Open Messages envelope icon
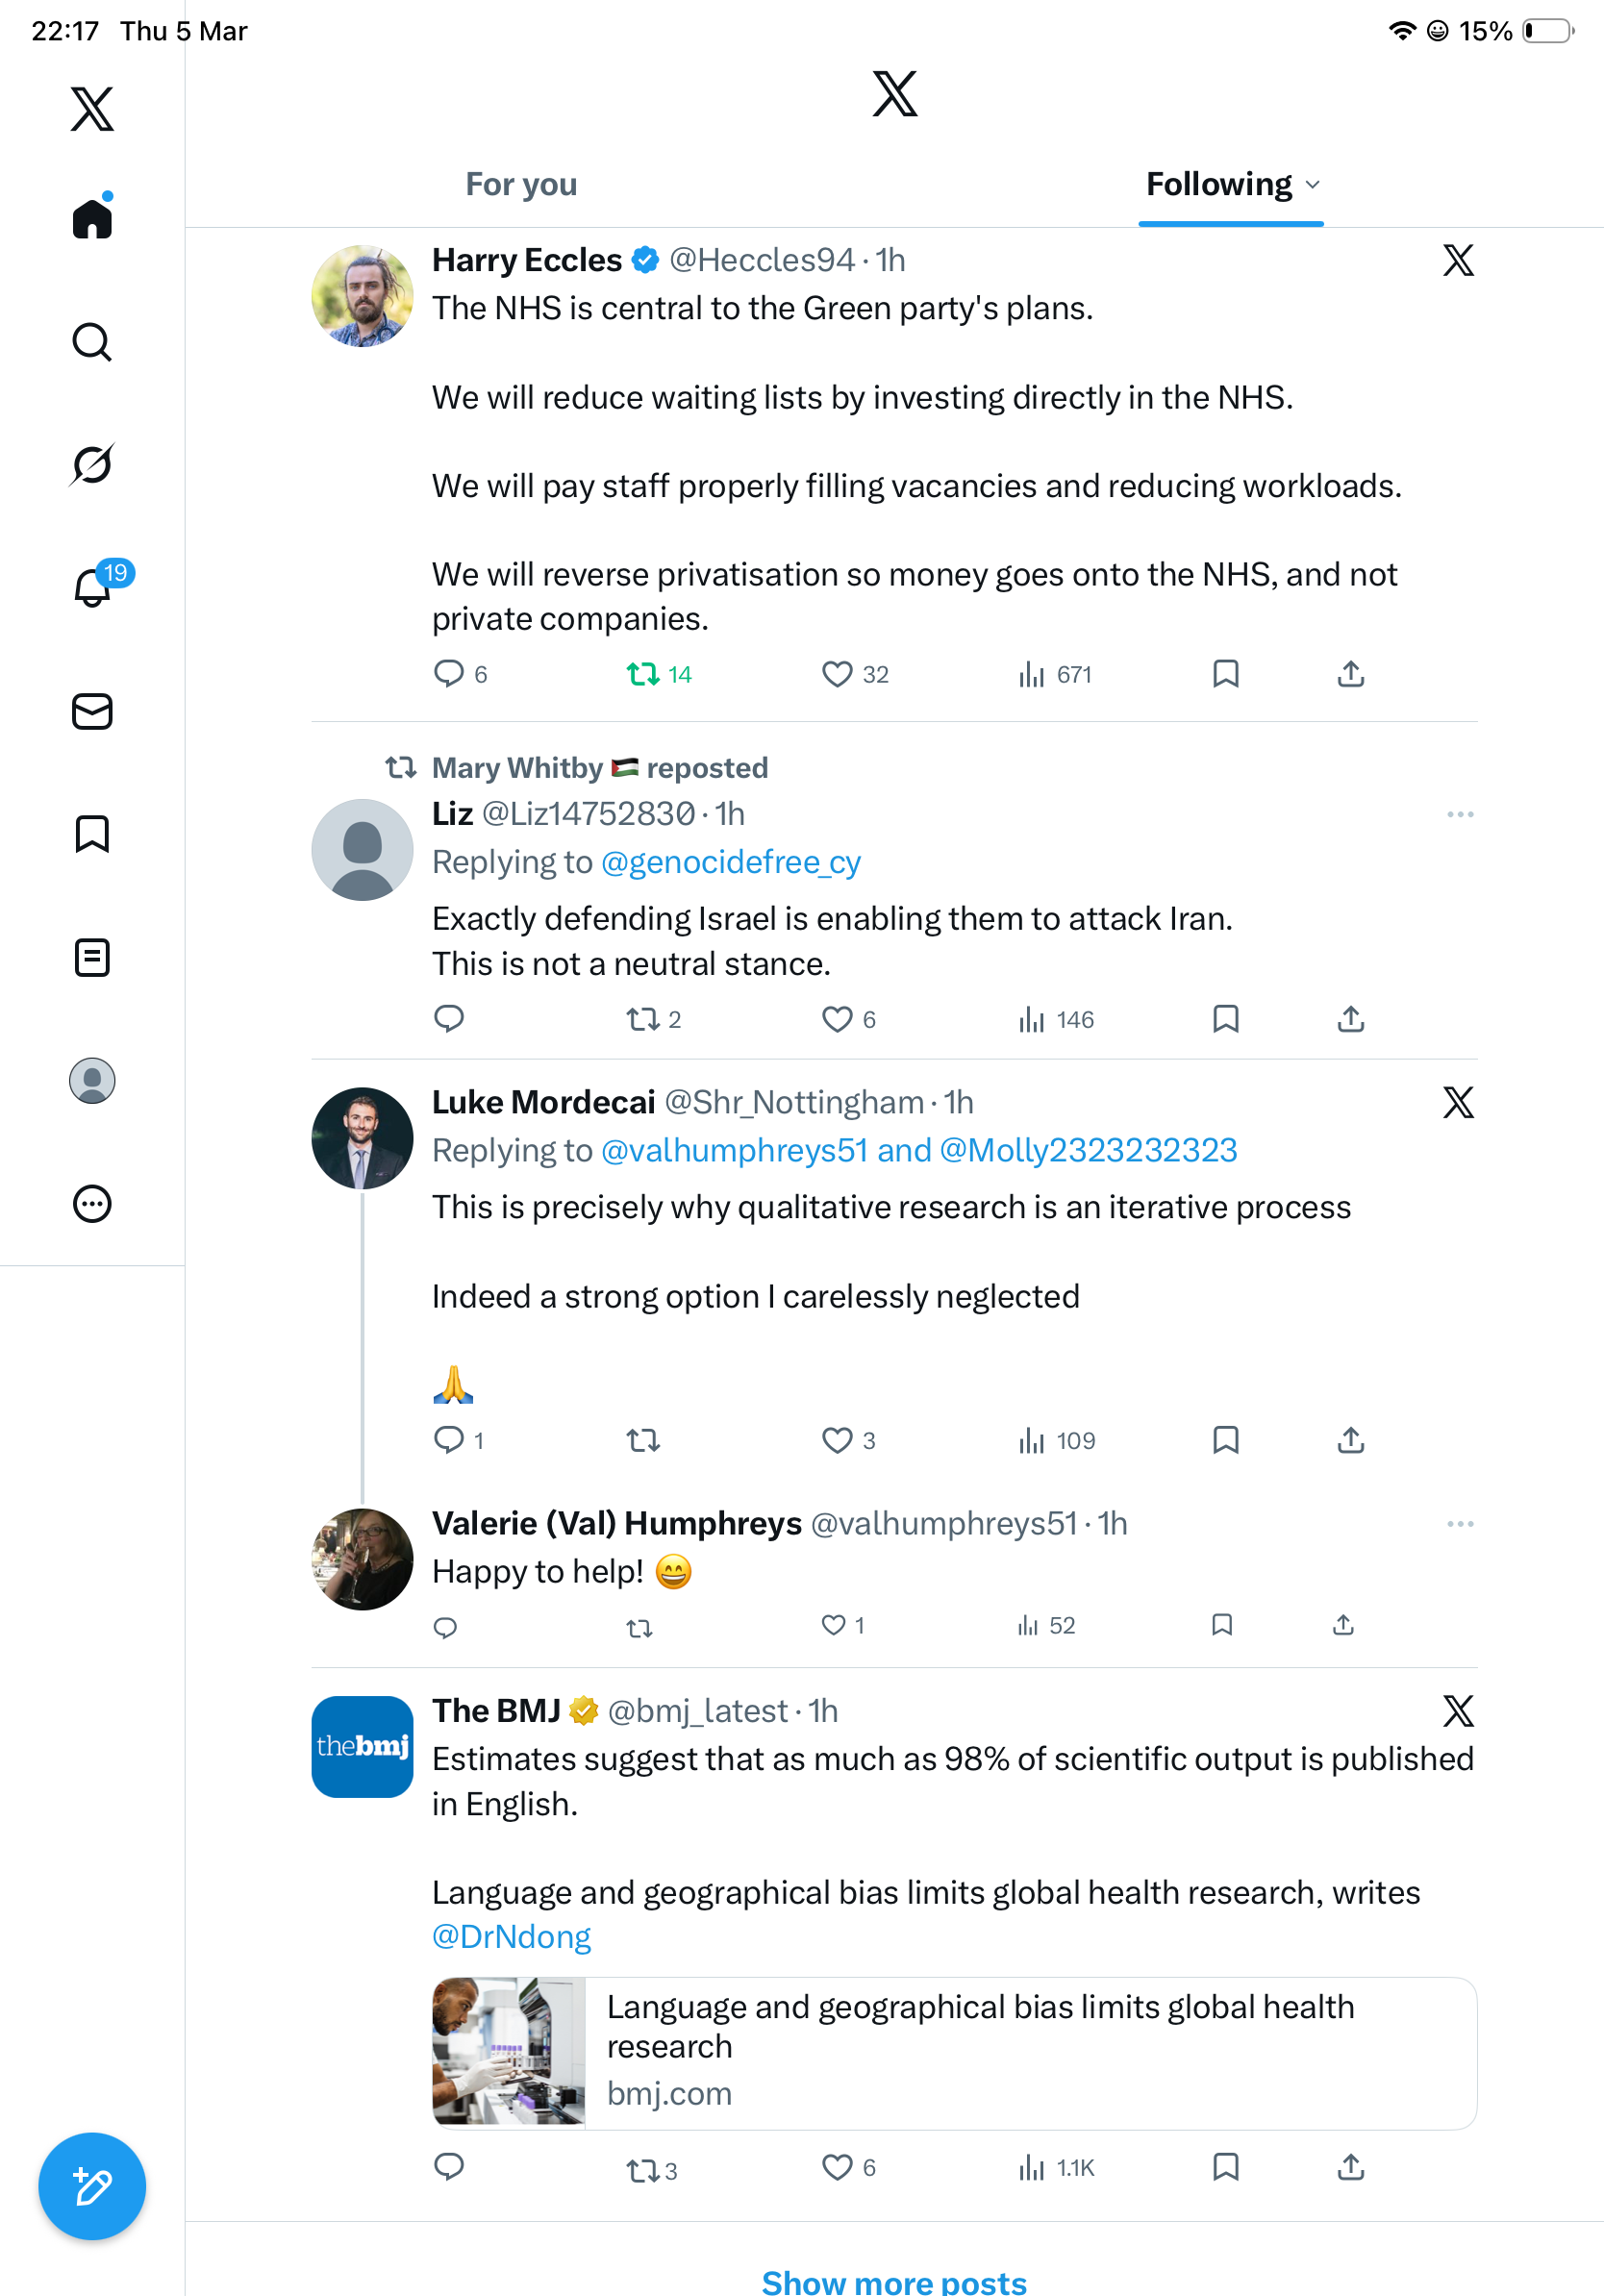Screen dimensions: 1604x2296 click(x=92, y=711)
